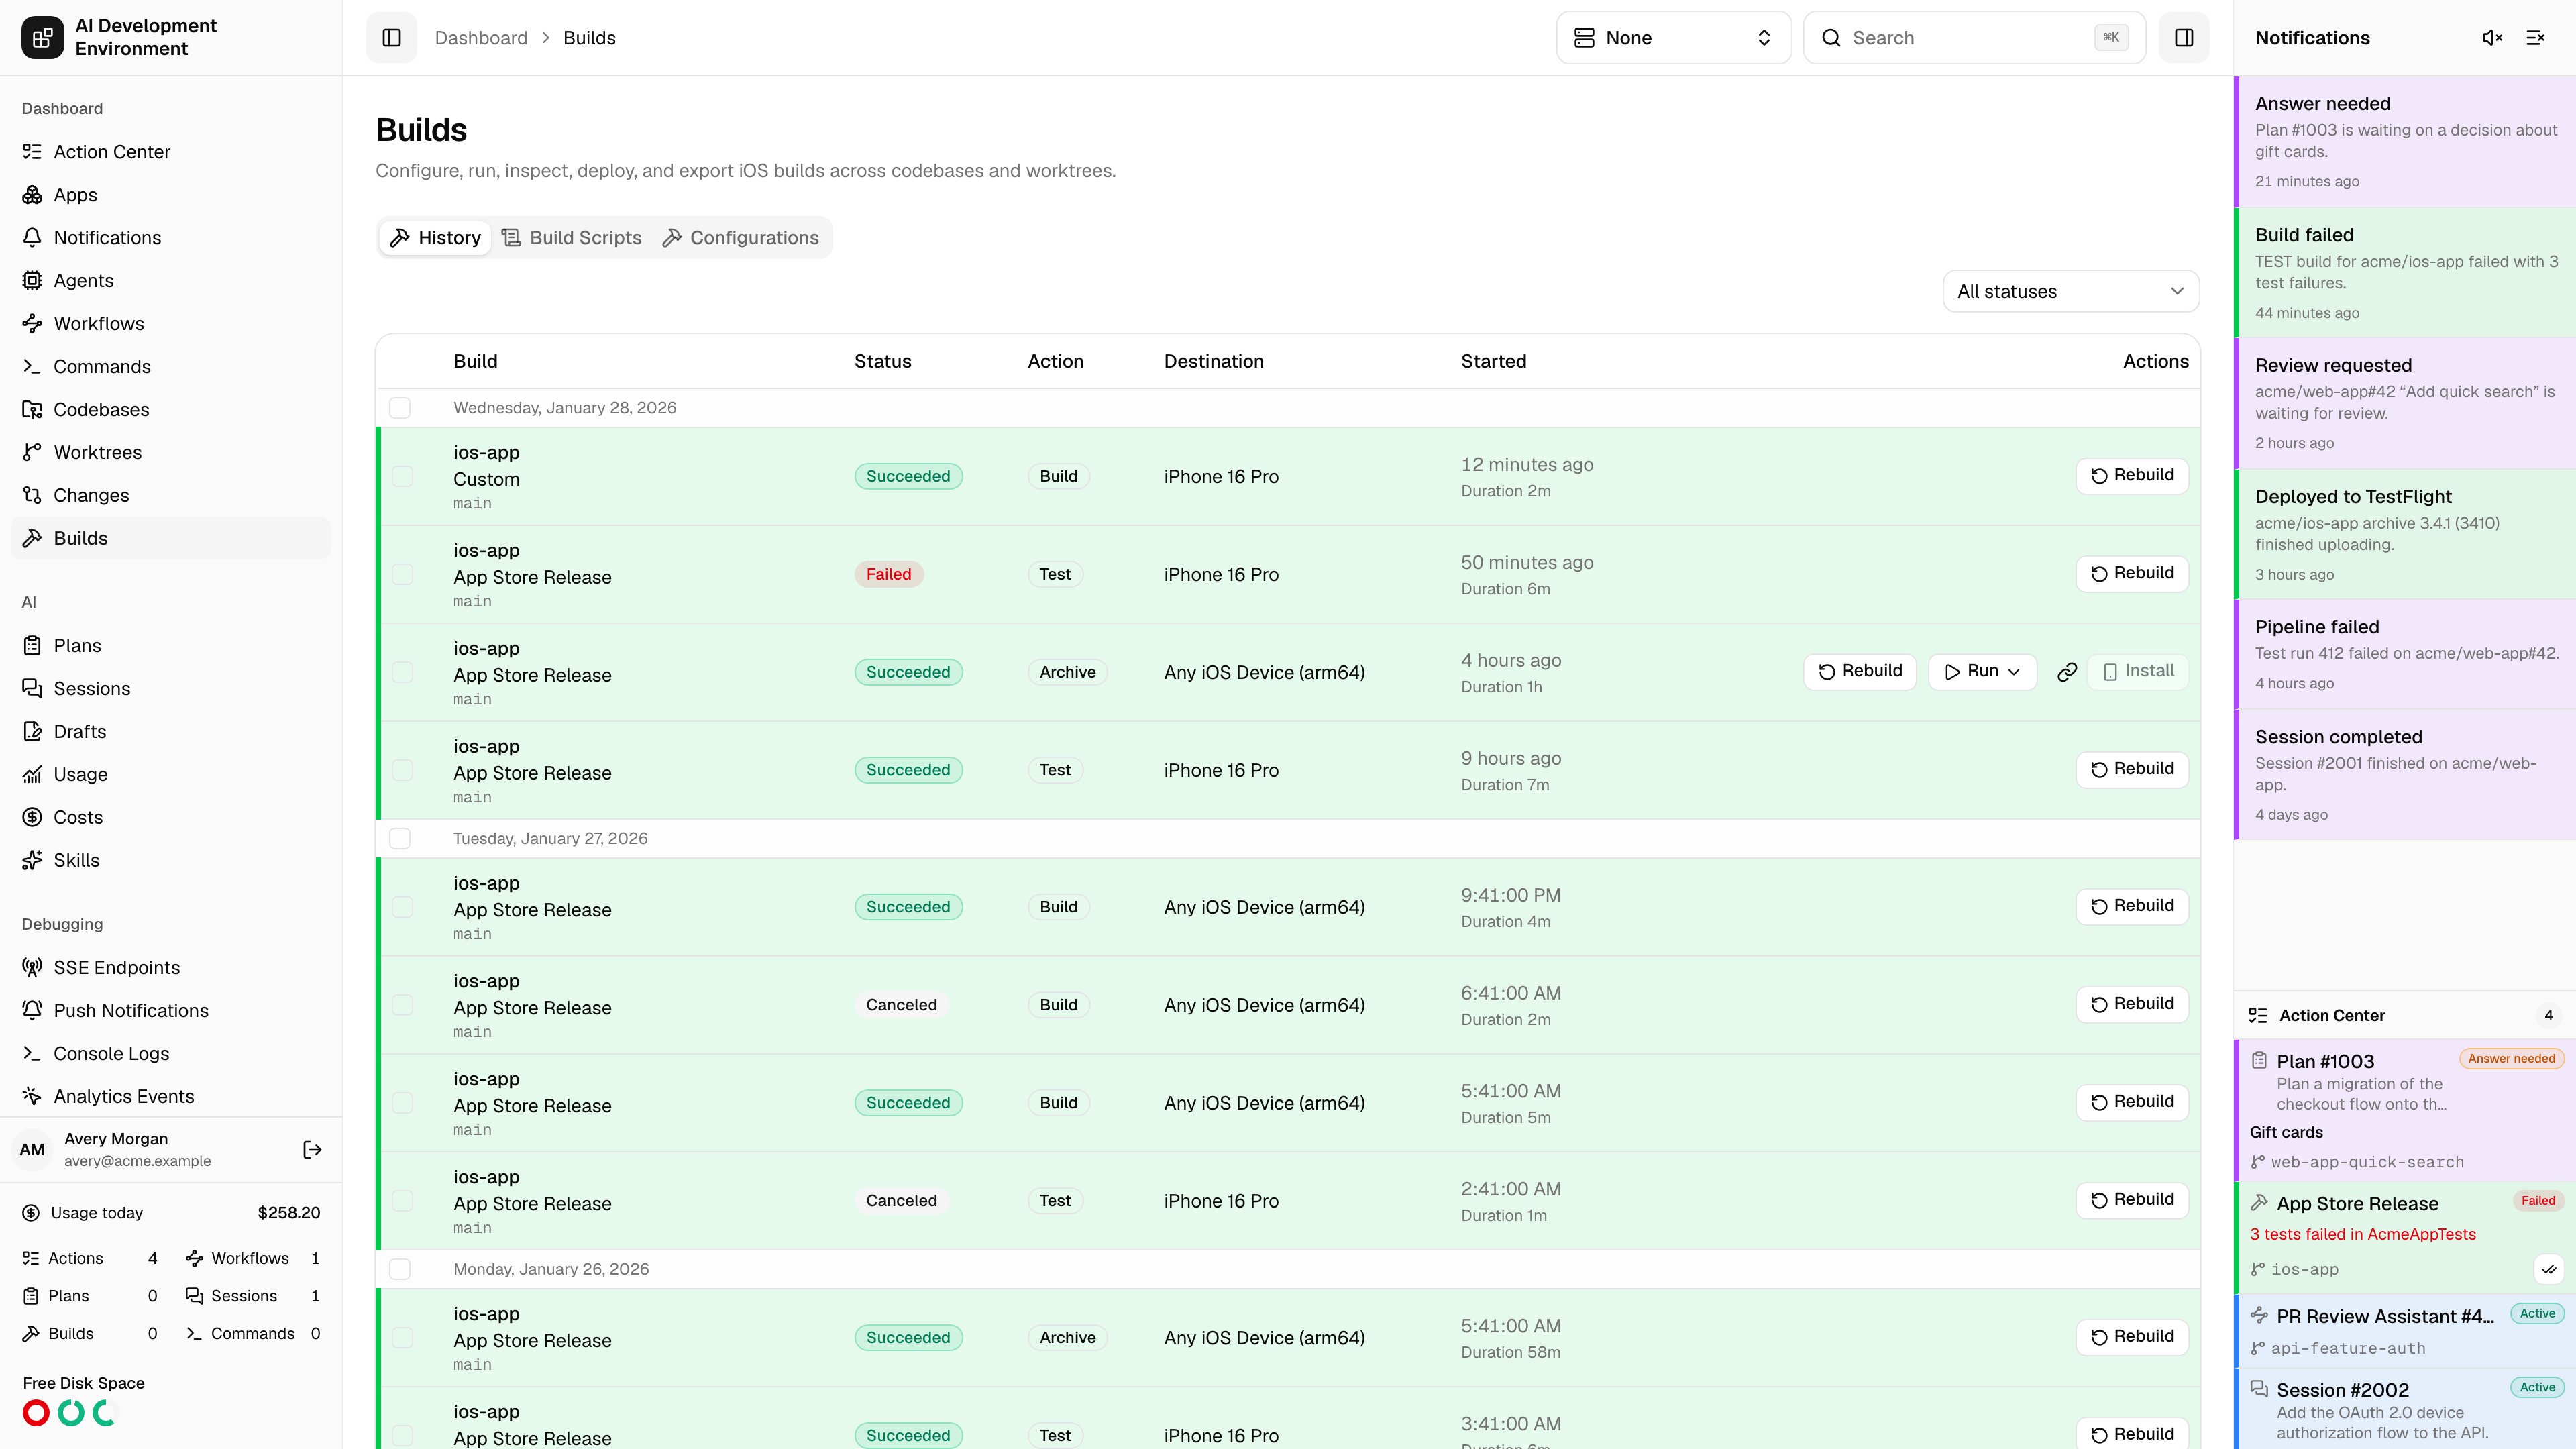The height and width of the screenshot is (1449, 2576).
Task: Go to Dashboard in the breadcrumb
Action: (481, 38)
